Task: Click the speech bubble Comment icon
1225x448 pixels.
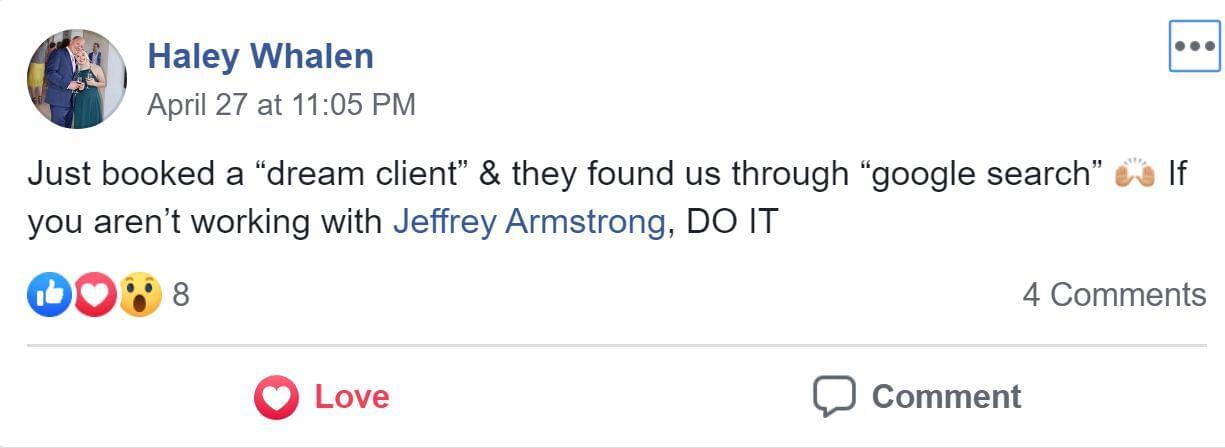Action: [x=833, y=397]
